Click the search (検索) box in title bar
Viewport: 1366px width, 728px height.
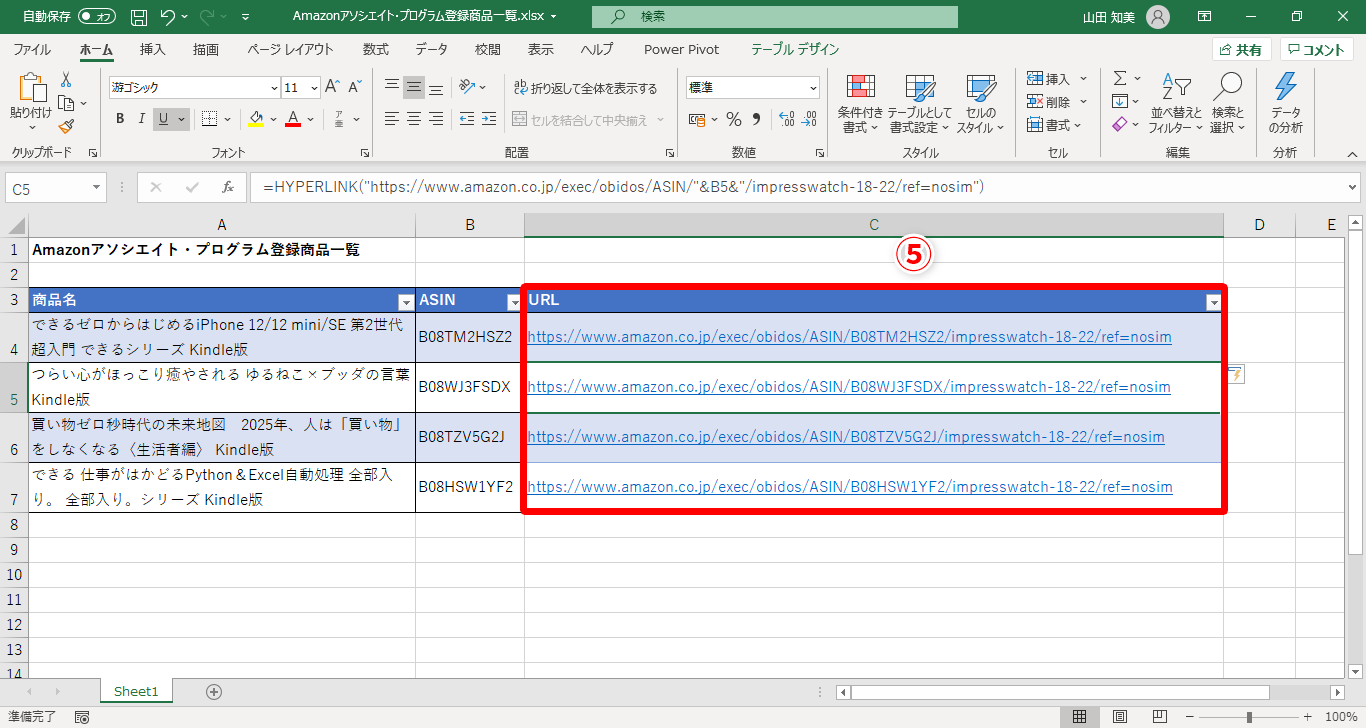click(775, 17)
